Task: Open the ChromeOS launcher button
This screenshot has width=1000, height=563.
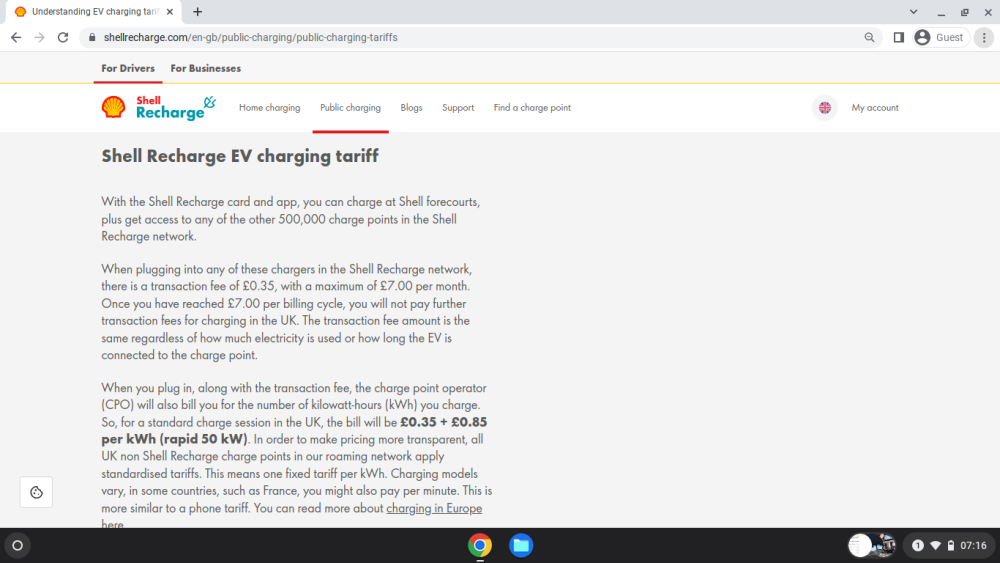Action: coord(18,546)
